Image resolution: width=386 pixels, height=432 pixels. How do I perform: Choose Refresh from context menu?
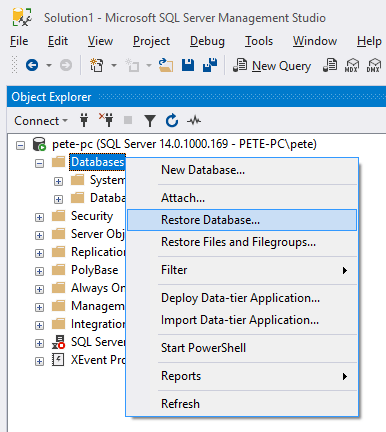point(242,404)
